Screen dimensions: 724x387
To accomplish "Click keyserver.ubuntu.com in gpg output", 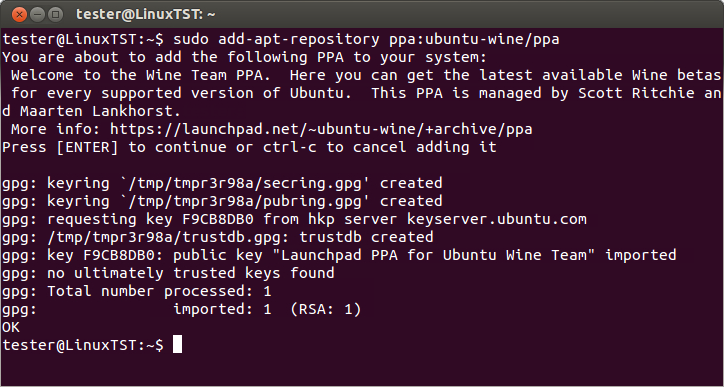I will [496, 219].
